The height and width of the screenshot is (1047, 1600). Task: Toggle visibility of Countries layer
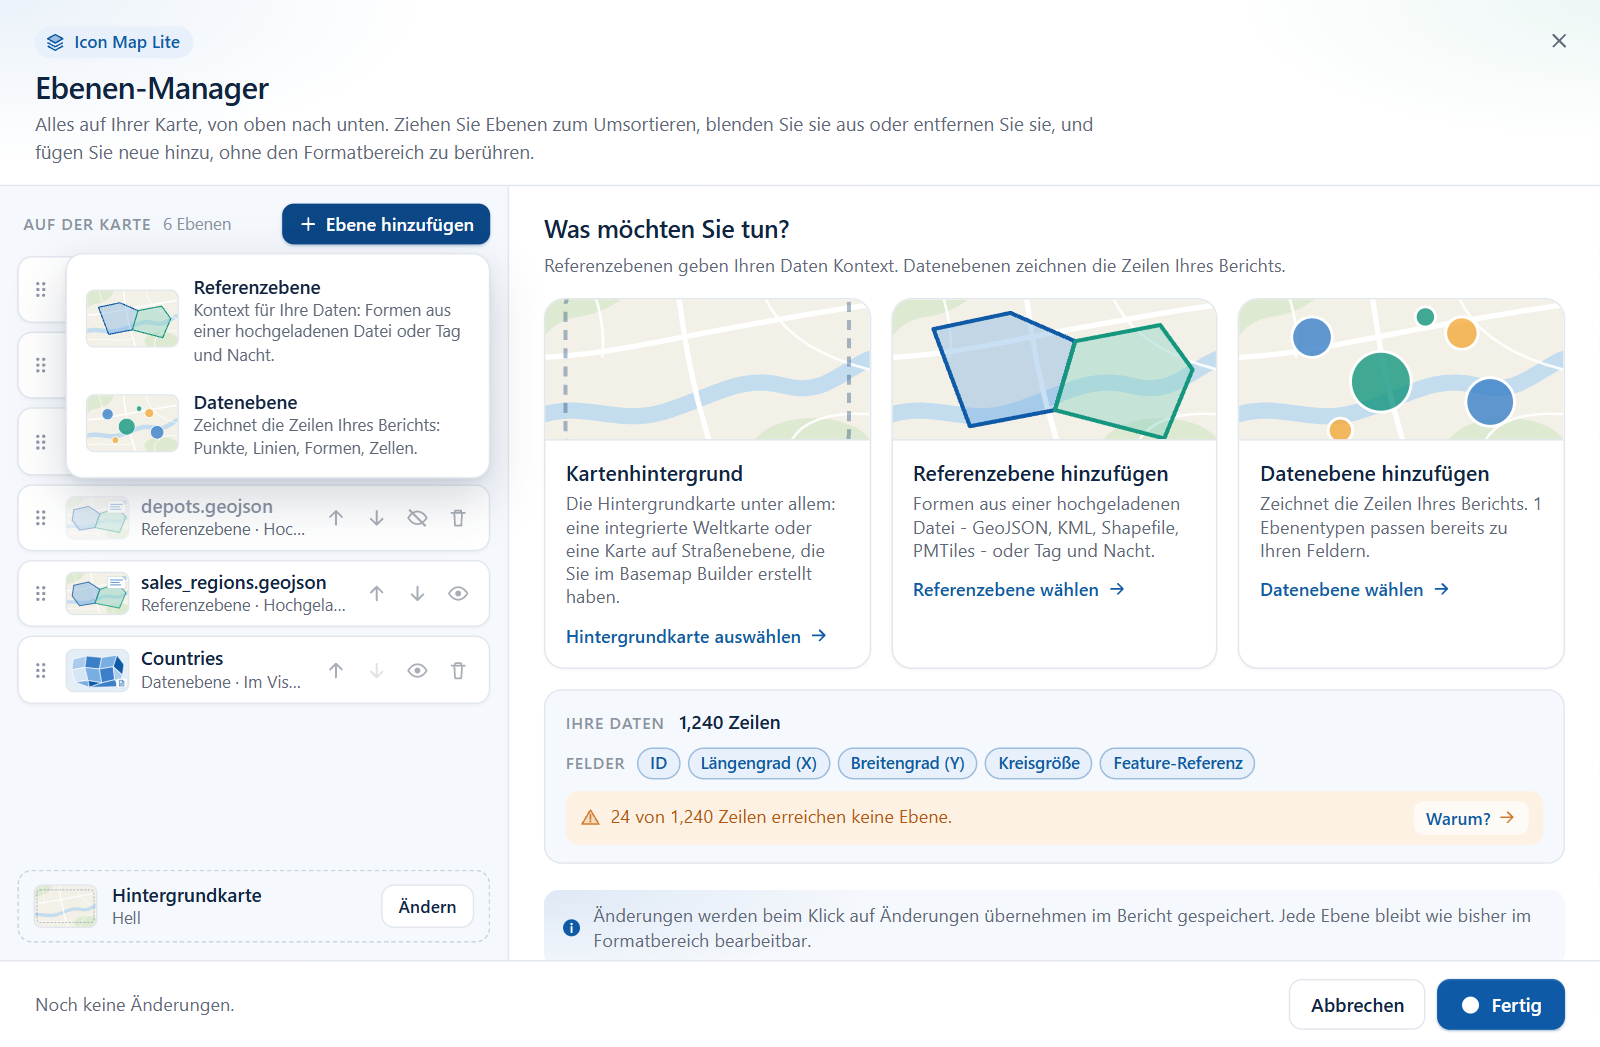pyautogui.click(x=417, y=670)
